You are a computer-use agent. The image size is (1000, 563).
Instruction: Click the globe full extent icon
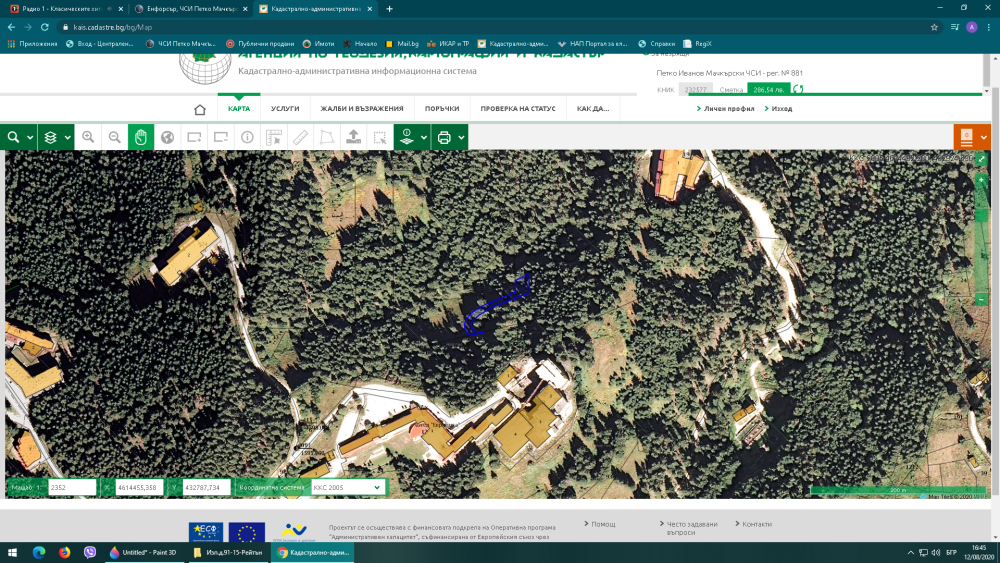168,137
